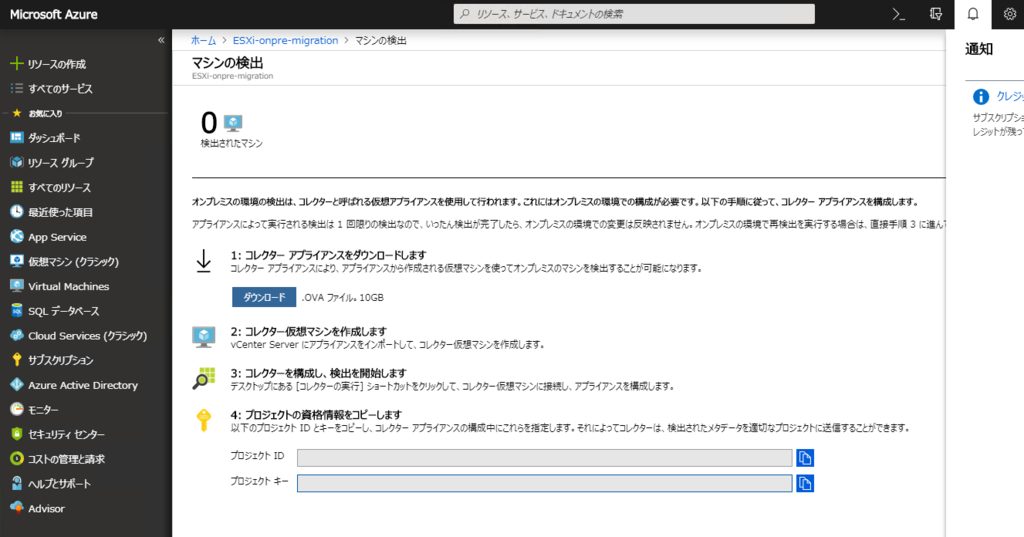Screen dimensions: 1024x537
Task: Select サブスクリプション menu label
Action: [x=61, y=360]
